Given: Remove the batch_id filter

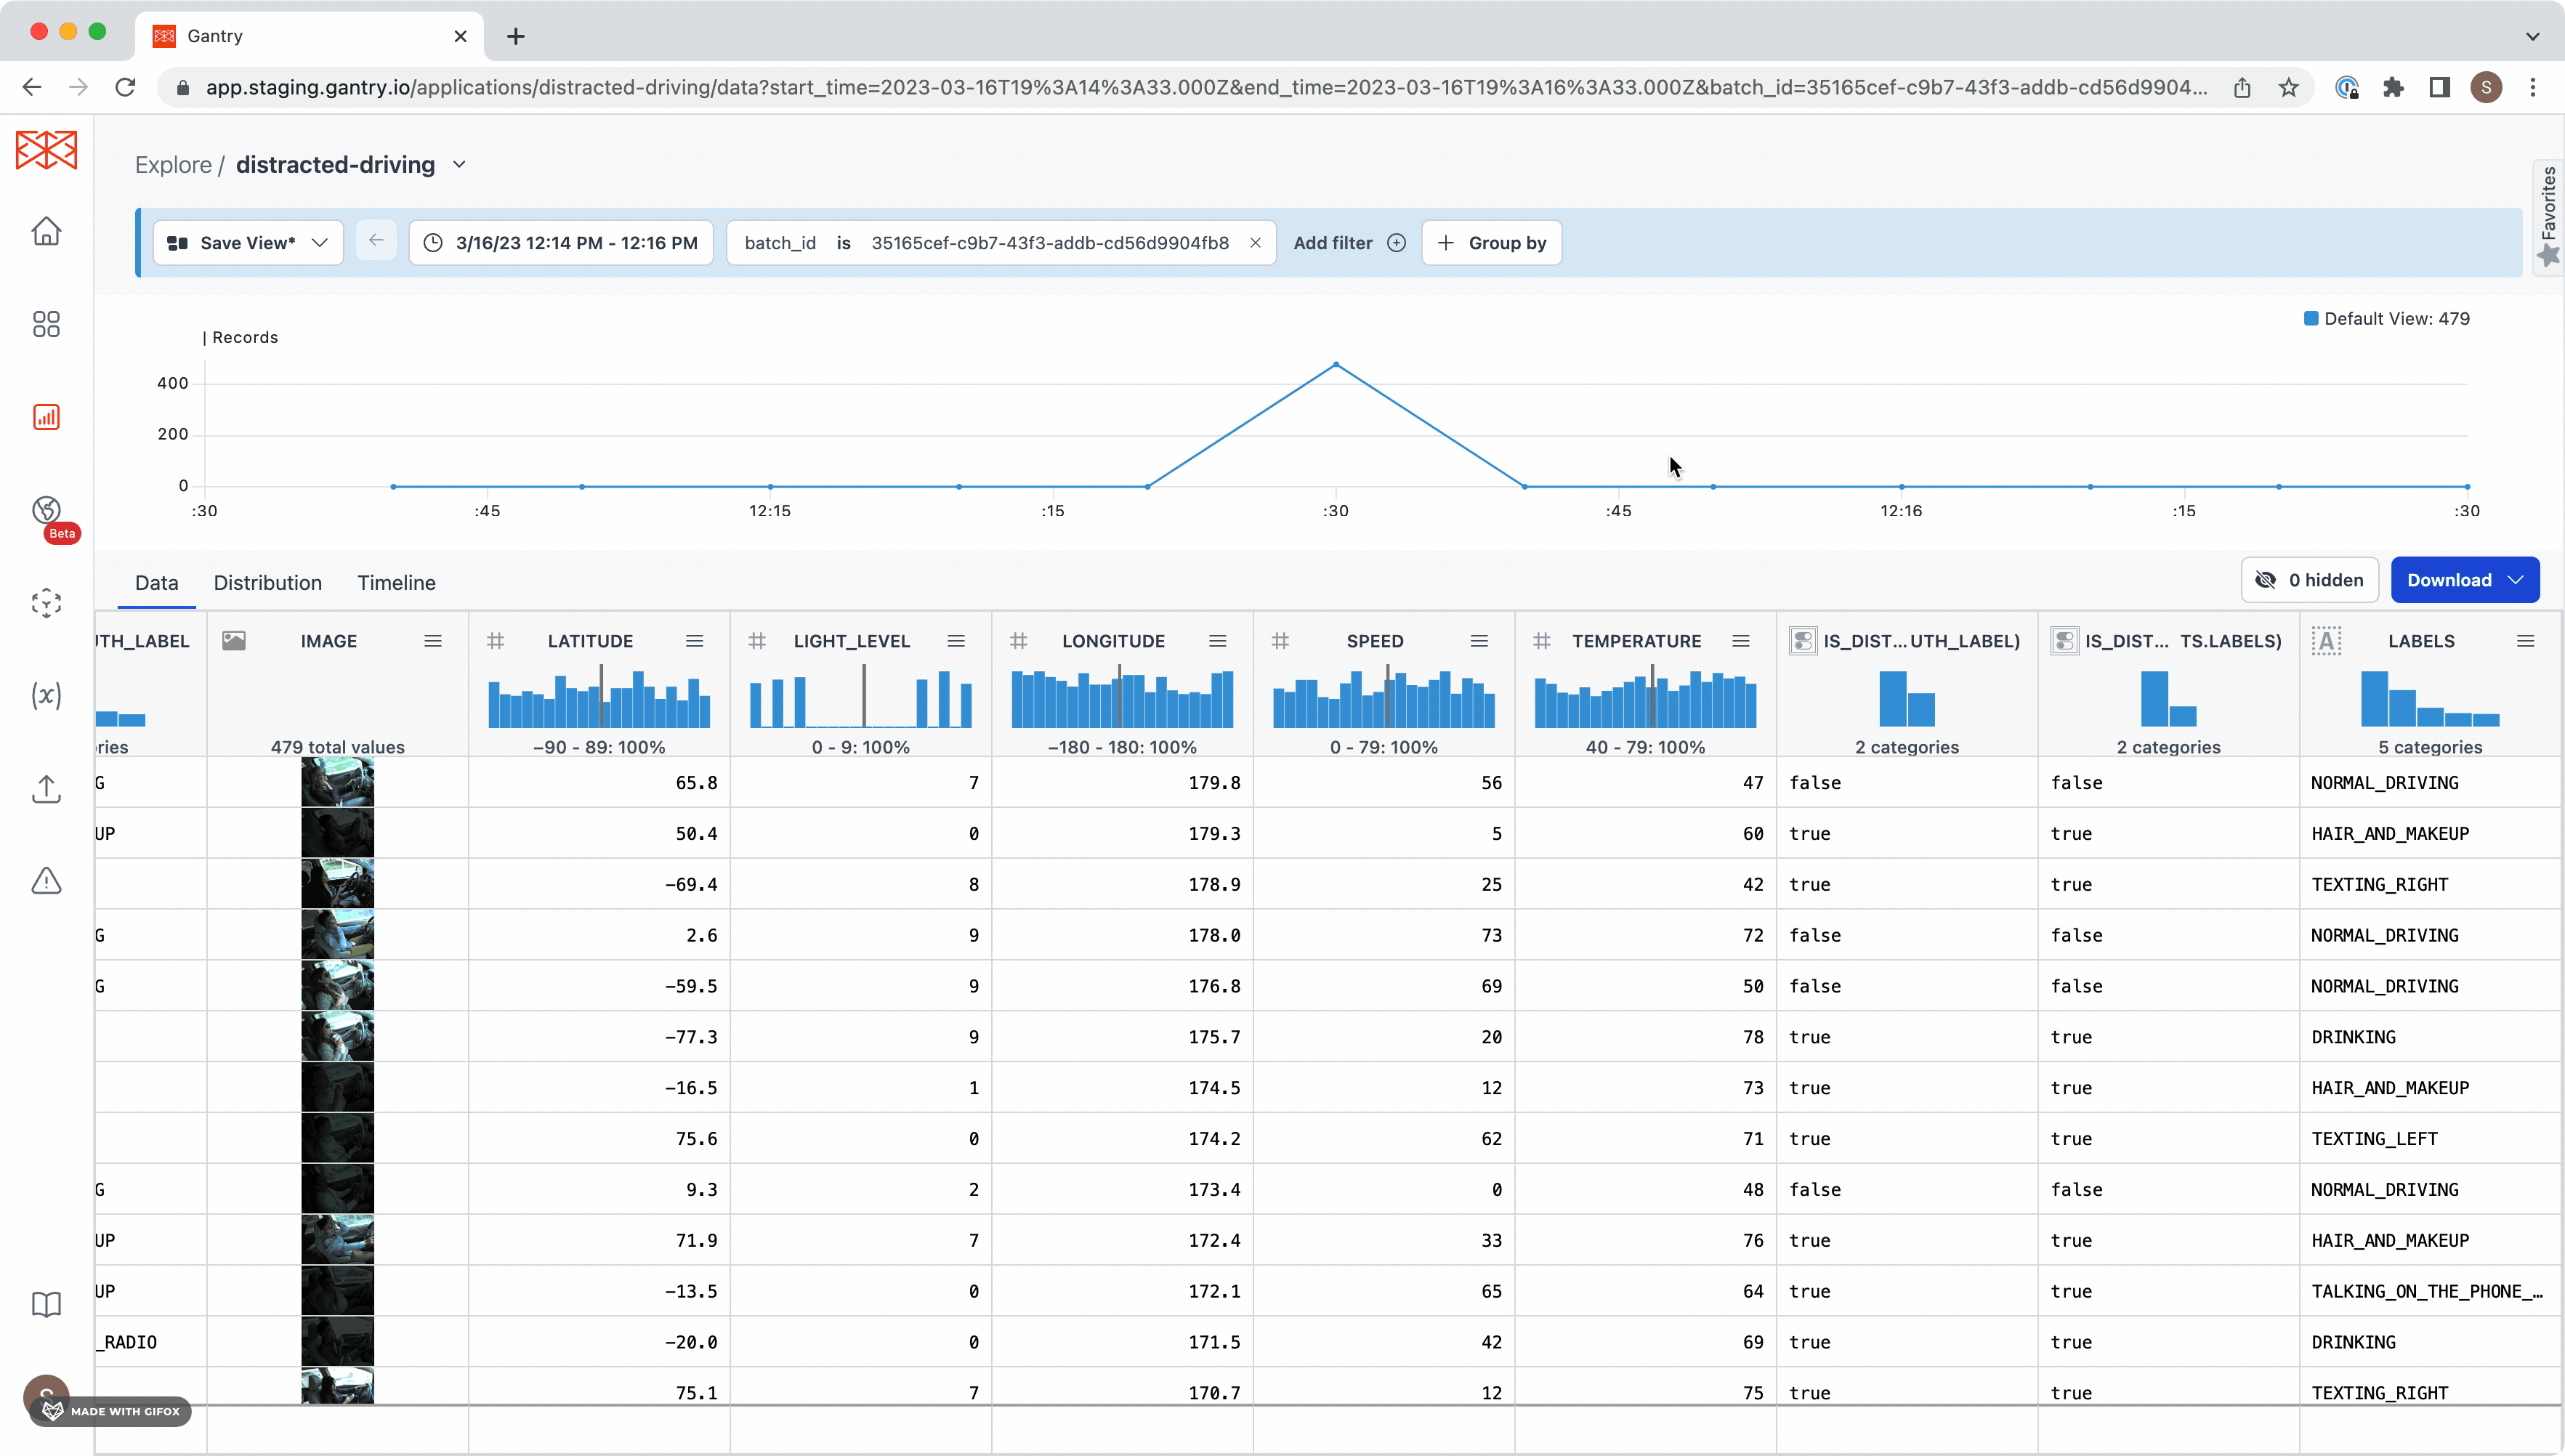Looking at the screenshot, I should click(1255, 243).
